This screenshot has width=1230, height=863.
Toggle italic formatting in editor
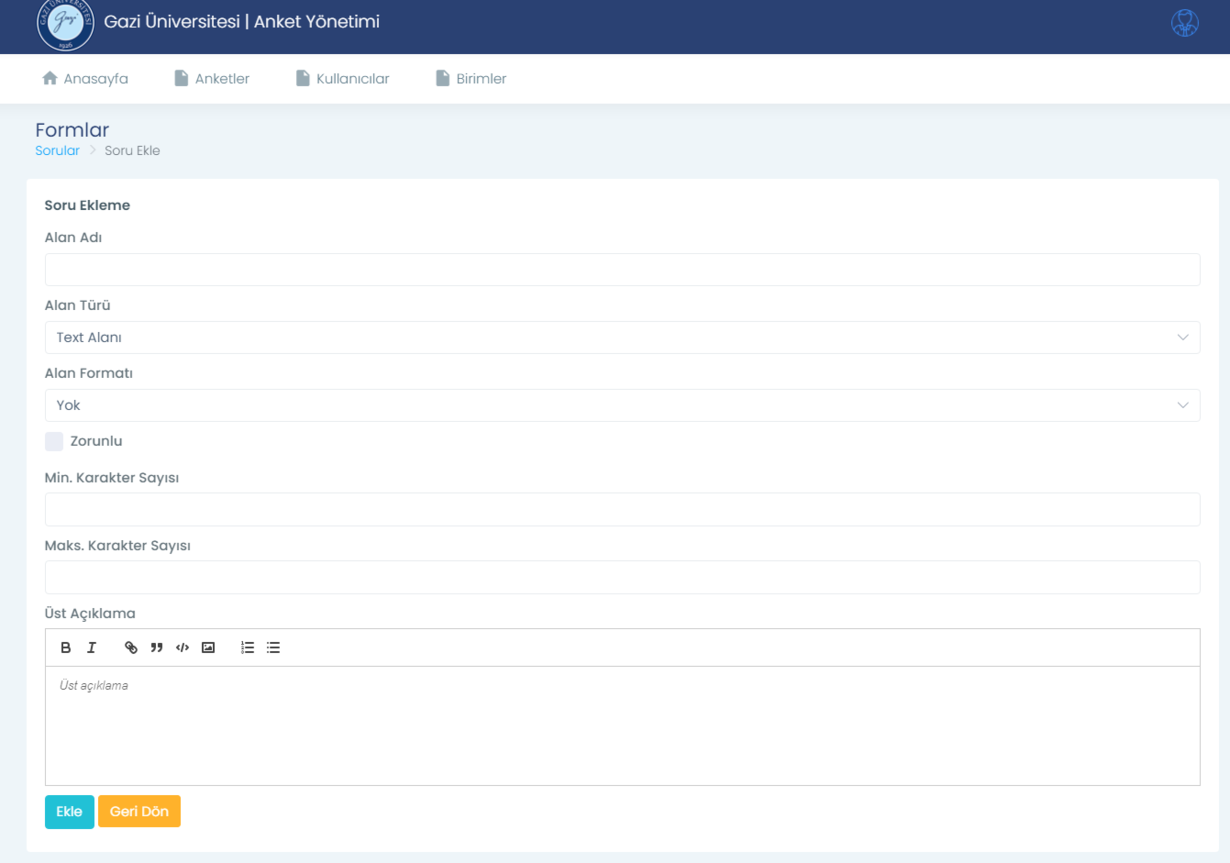point(92,648)
